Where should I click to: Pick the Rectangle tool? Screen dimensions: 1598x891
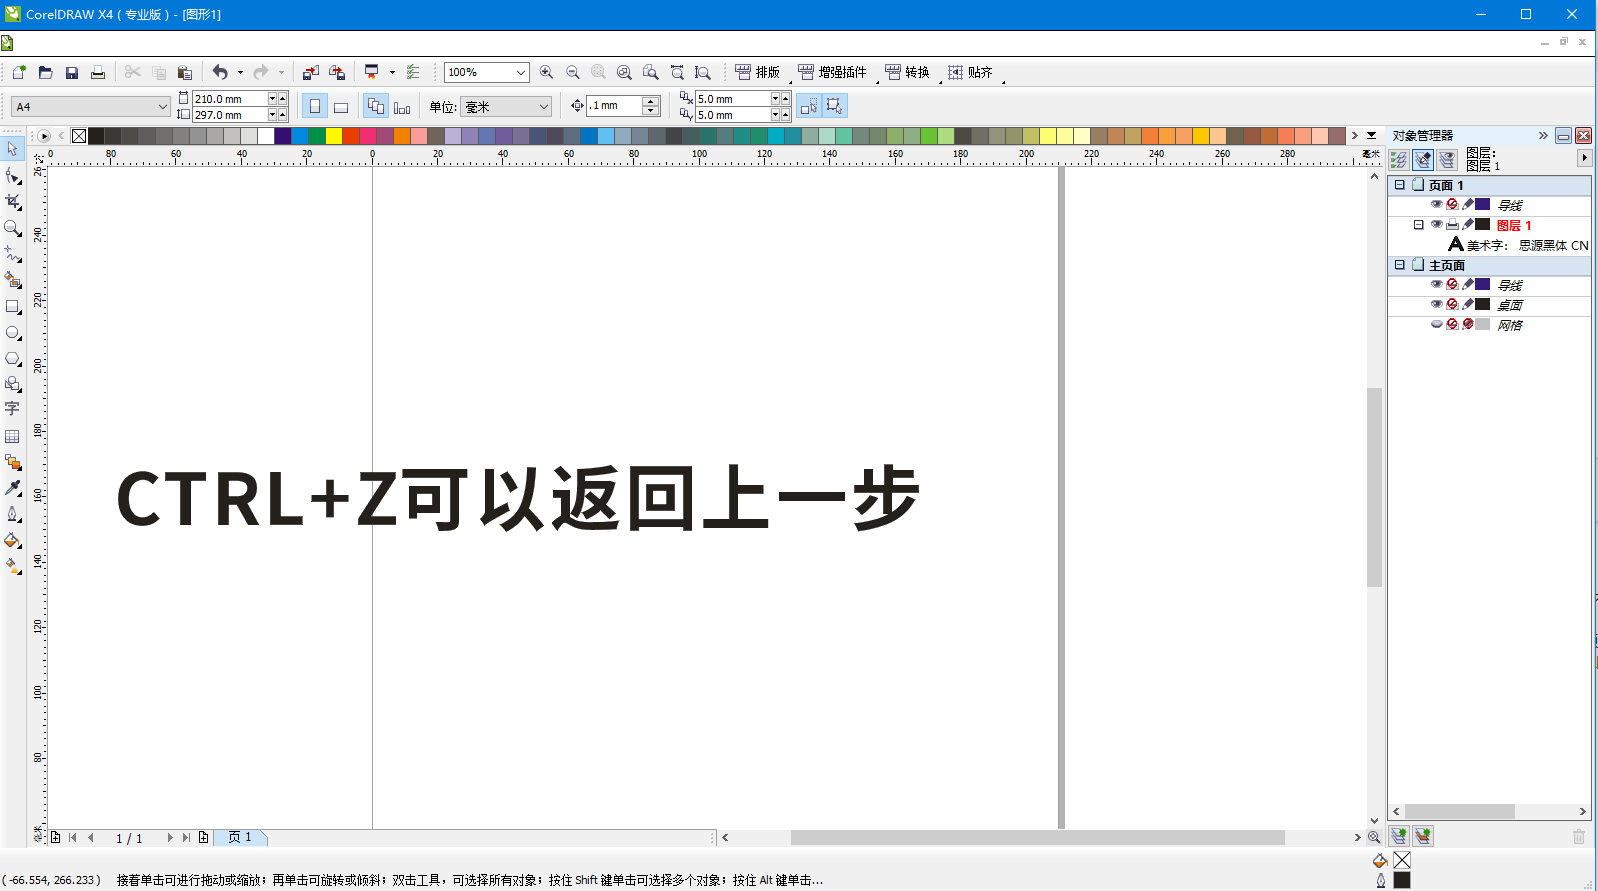12,307
